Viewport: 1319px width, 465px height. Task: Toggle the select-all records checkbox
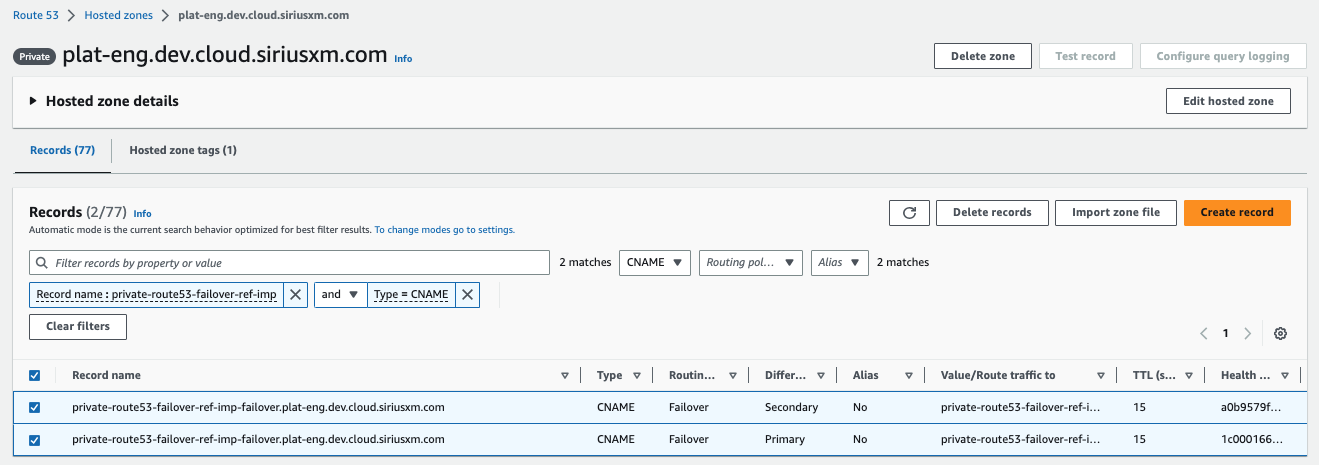(35, 375)
